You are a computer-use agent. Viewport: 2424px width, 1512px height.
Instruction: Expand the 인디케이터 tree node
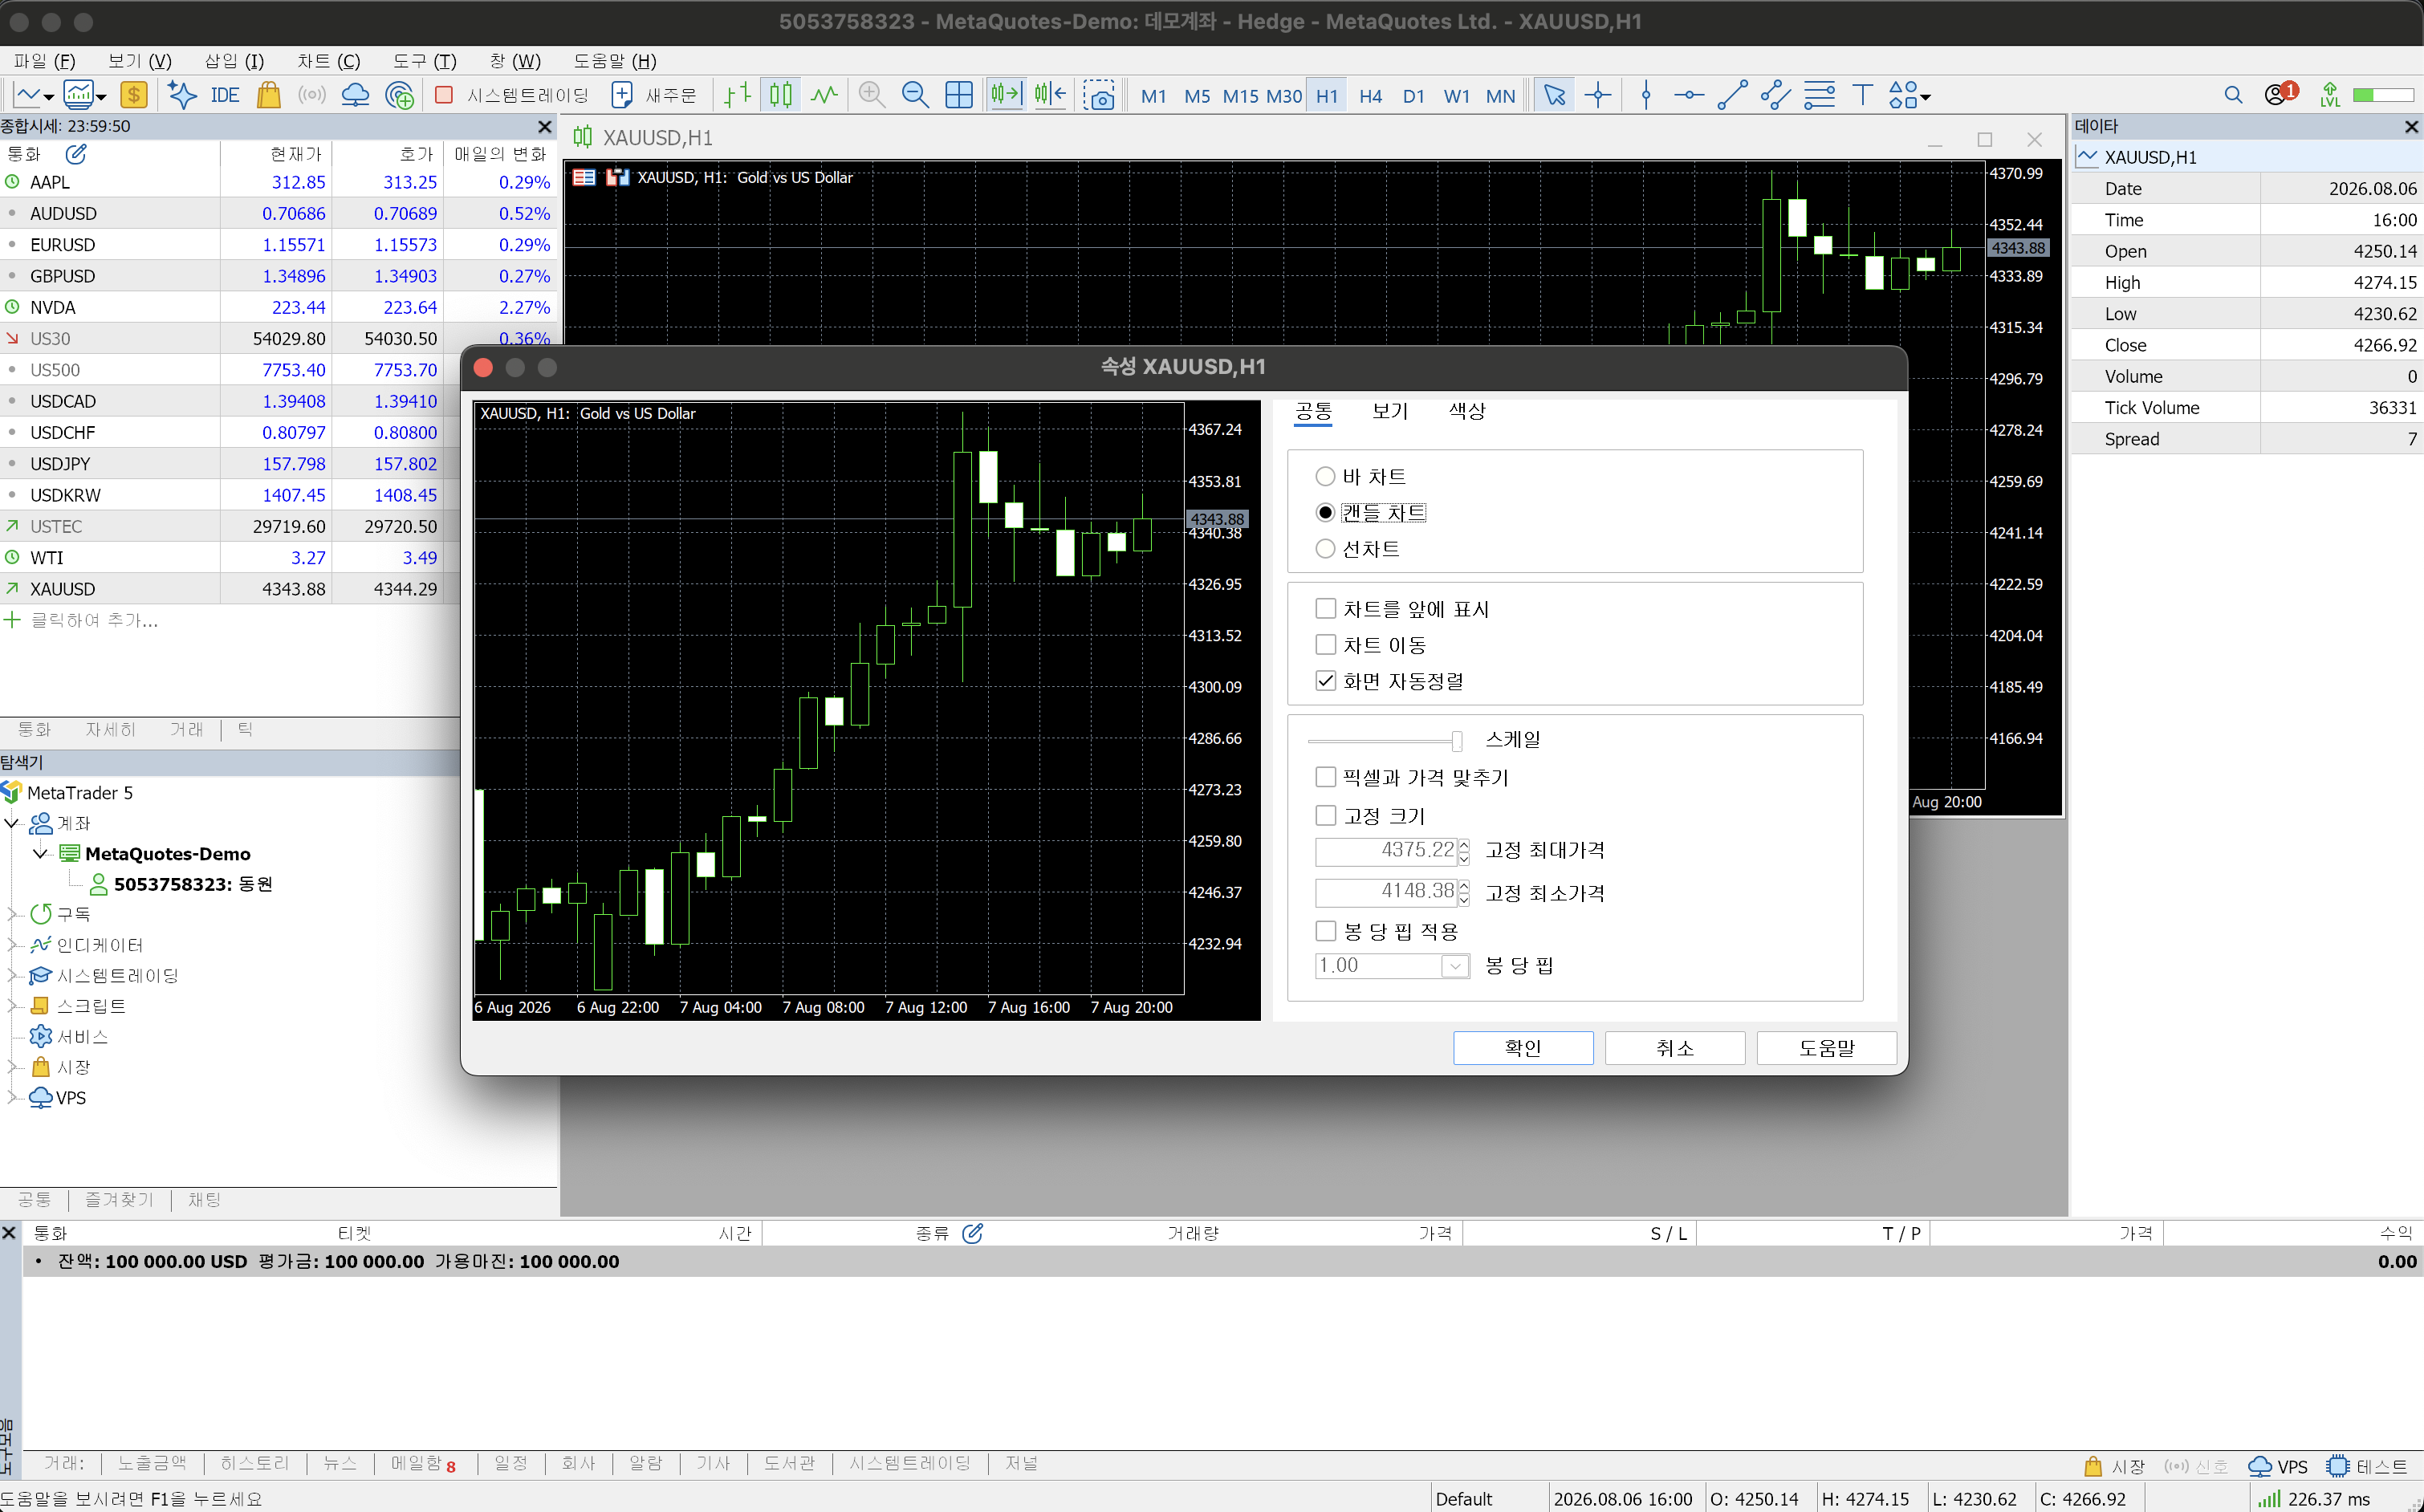pos(13,945)
